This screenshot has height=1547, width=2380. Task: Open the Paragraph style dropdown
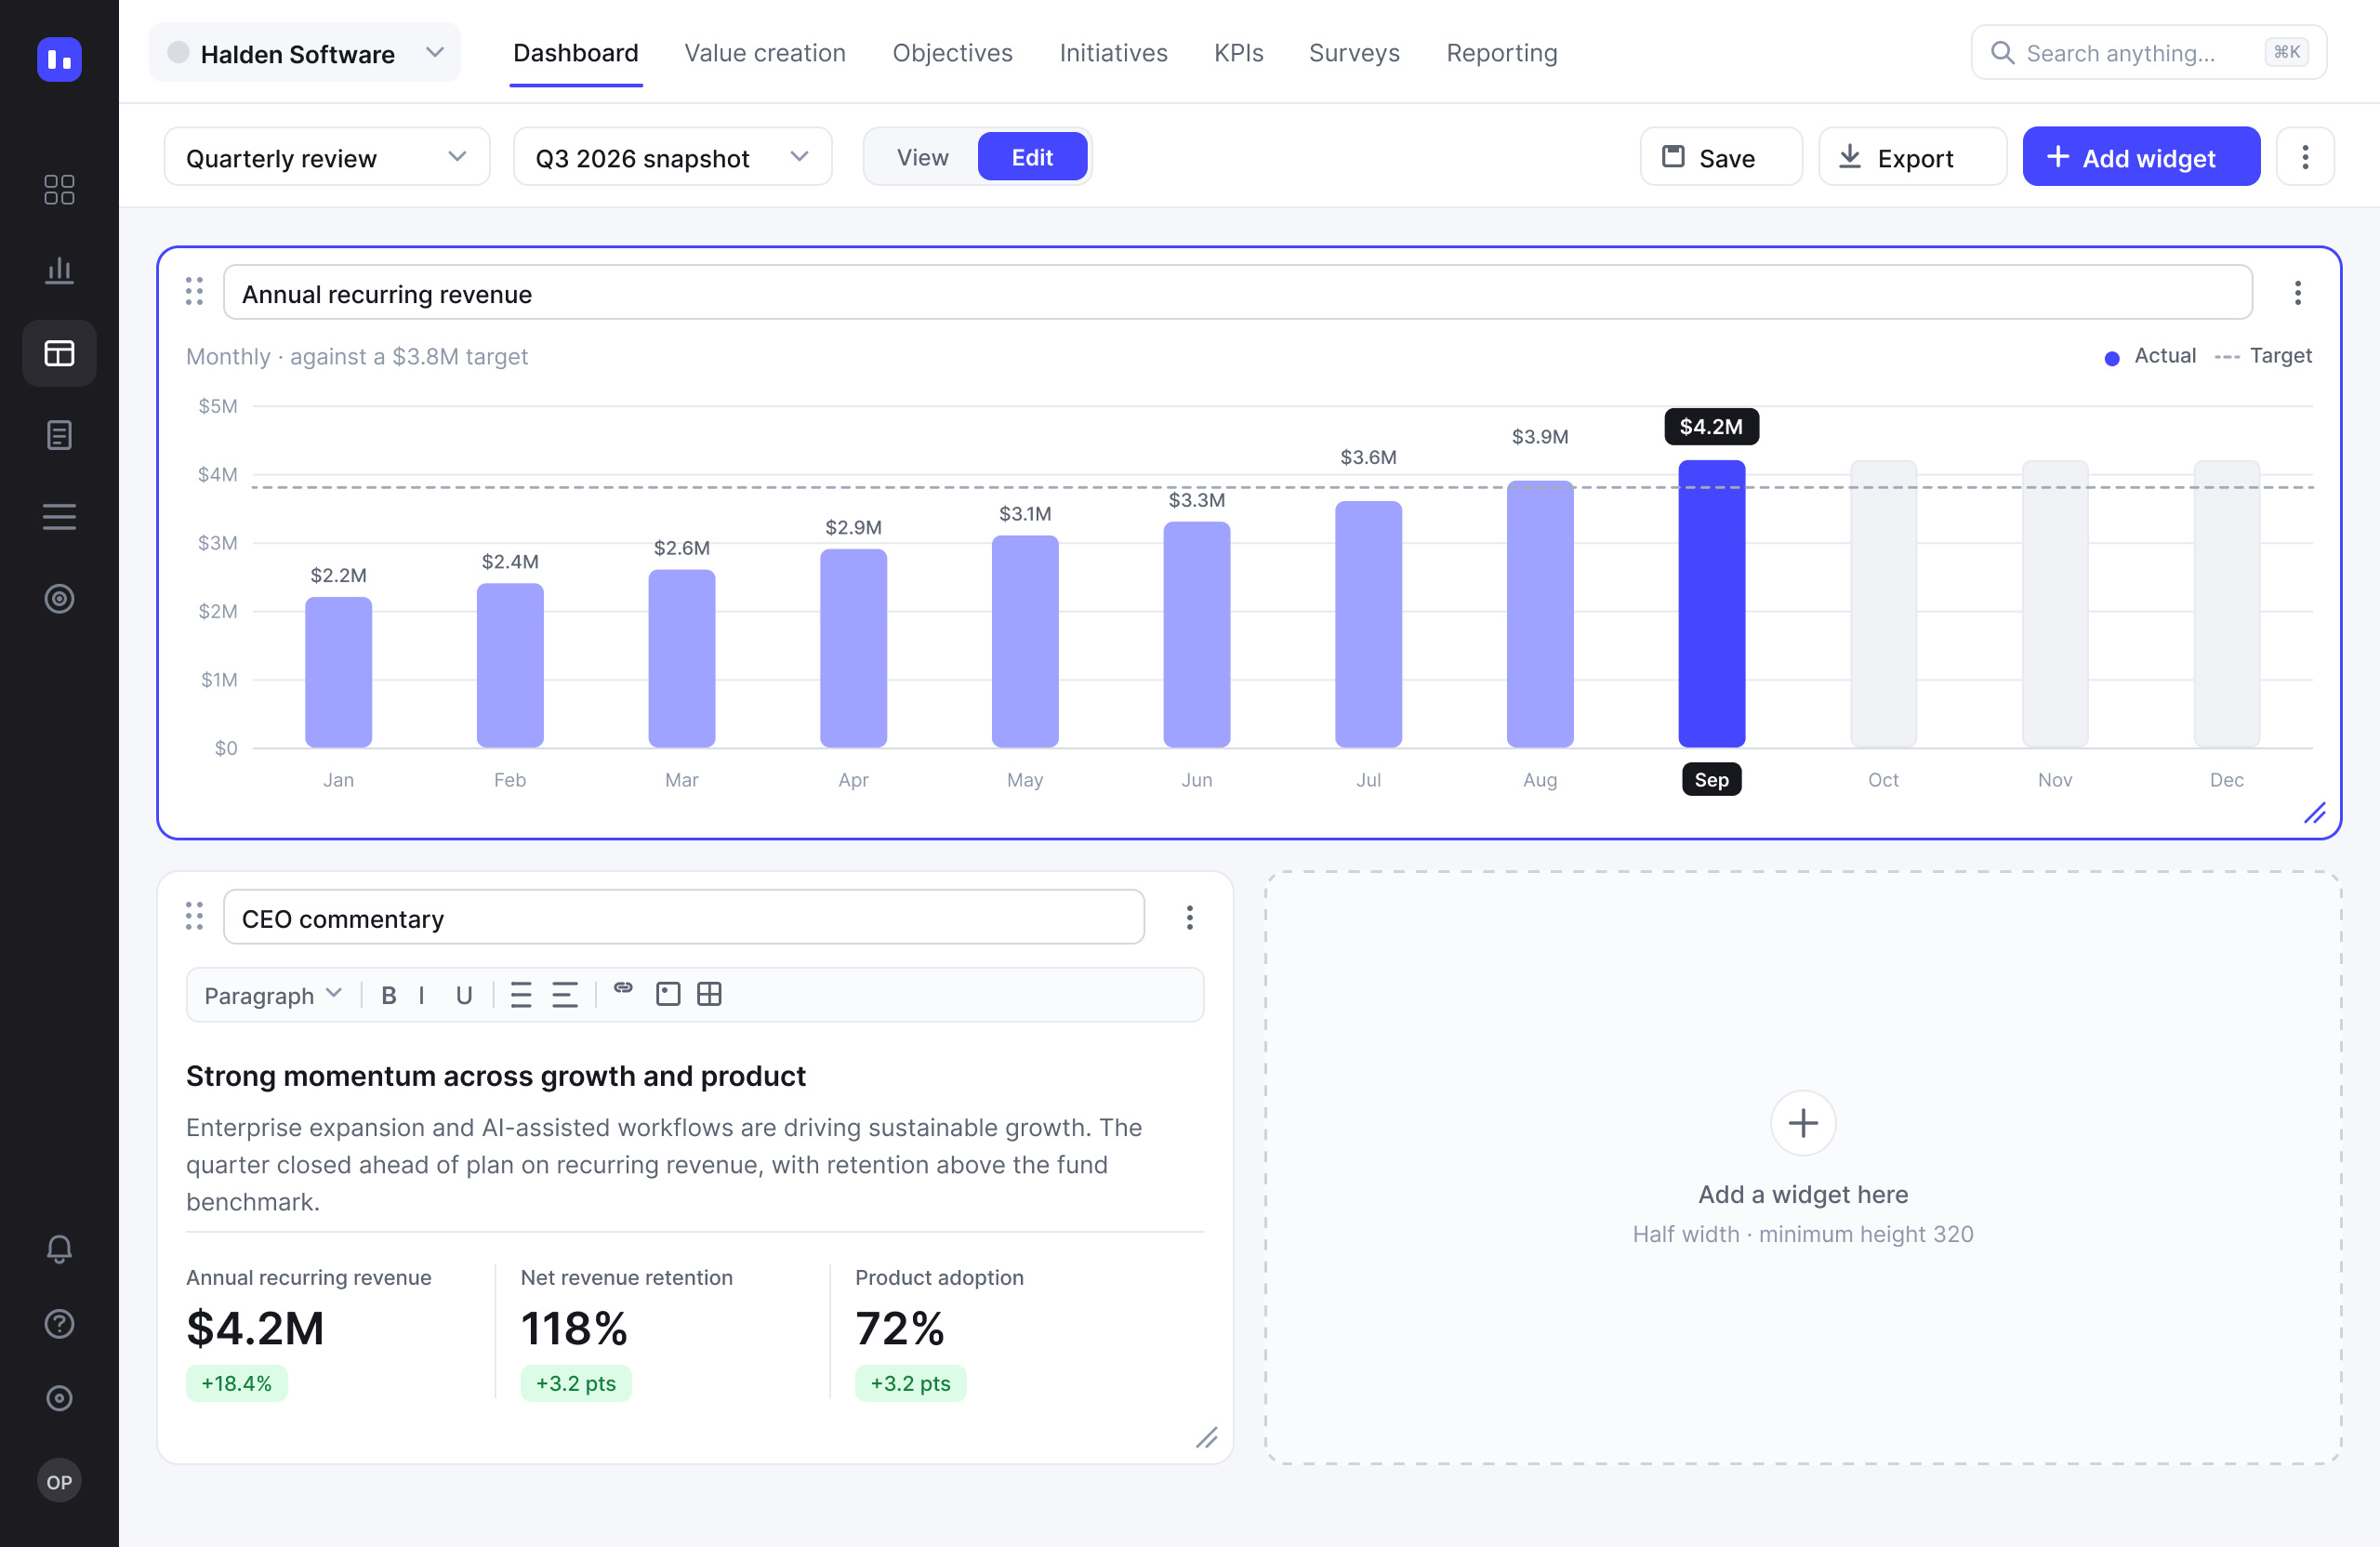click(x=273, y=995)
